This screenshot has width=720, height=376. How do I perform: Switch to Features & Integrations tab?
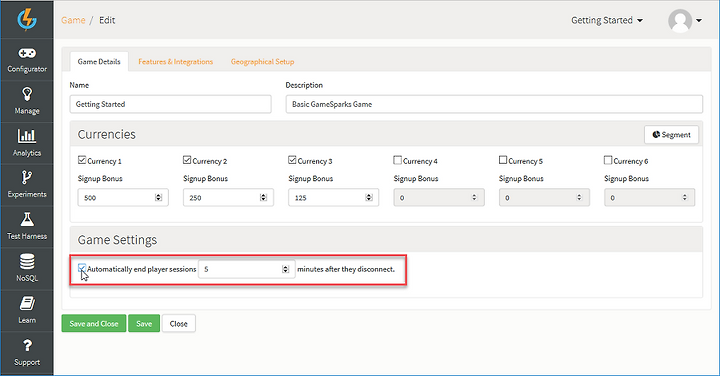click(175, 62)
